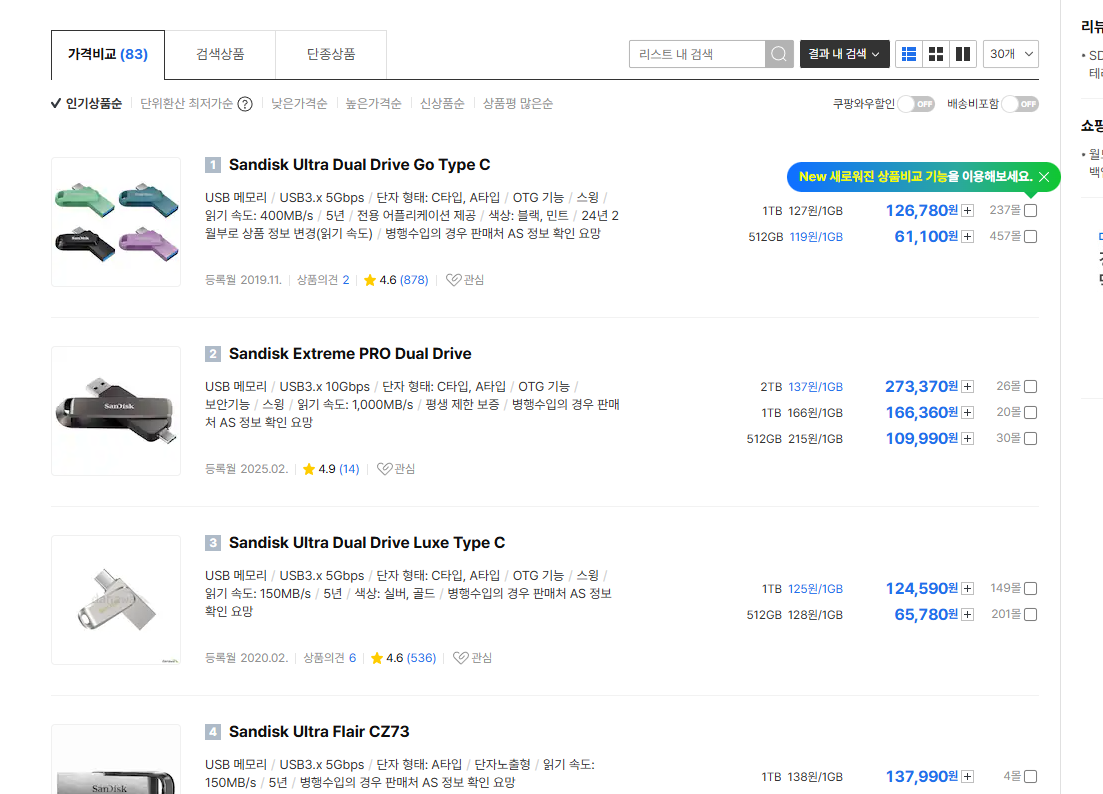Viewport: 1103px width, 794px height.
Task: Toggle 쿠팡와우할인 switch on
Action: (x=916, y=104)
